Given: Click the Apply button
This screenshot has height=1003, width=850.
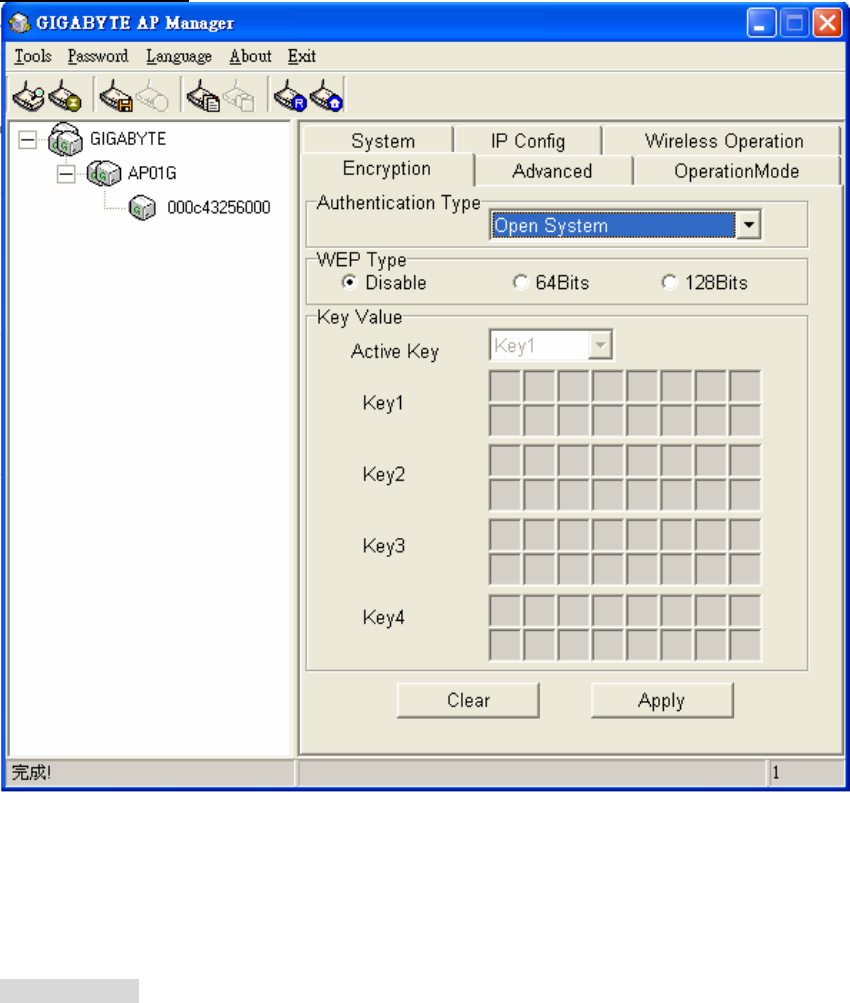Looking at the screenshot, I should click(662, 700).
